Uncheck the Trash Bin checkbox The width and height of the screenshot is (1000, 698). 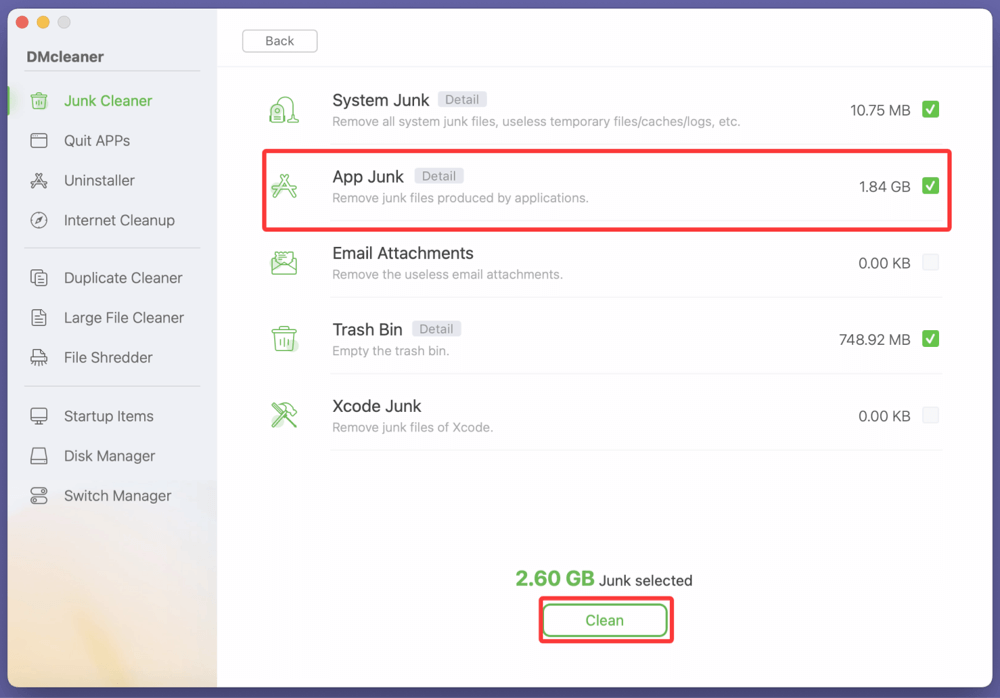tap(930, 339)
